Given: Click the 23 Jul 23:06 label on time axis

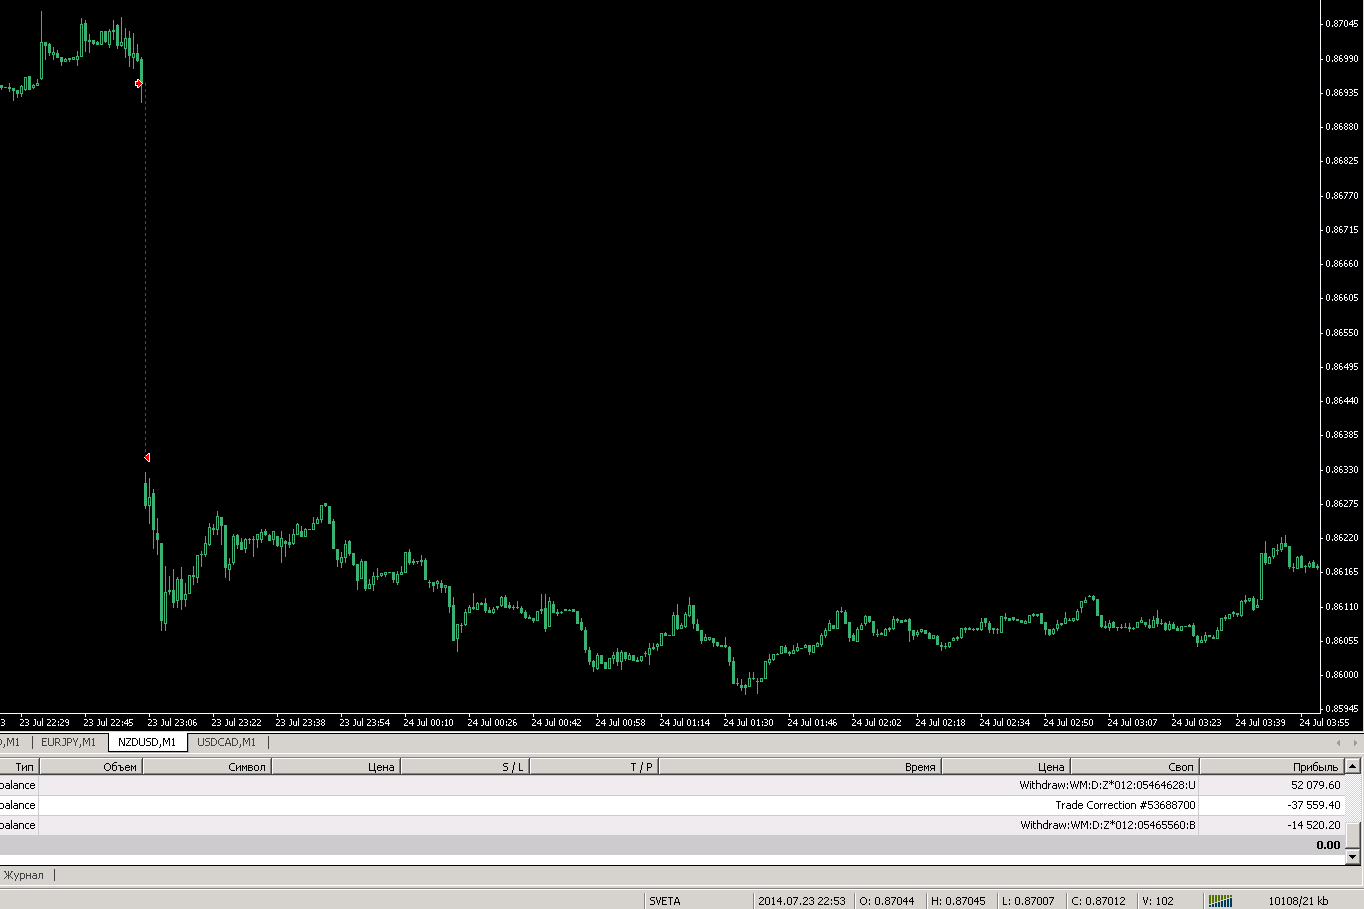Looking at the screenshot, I should 172,722.
